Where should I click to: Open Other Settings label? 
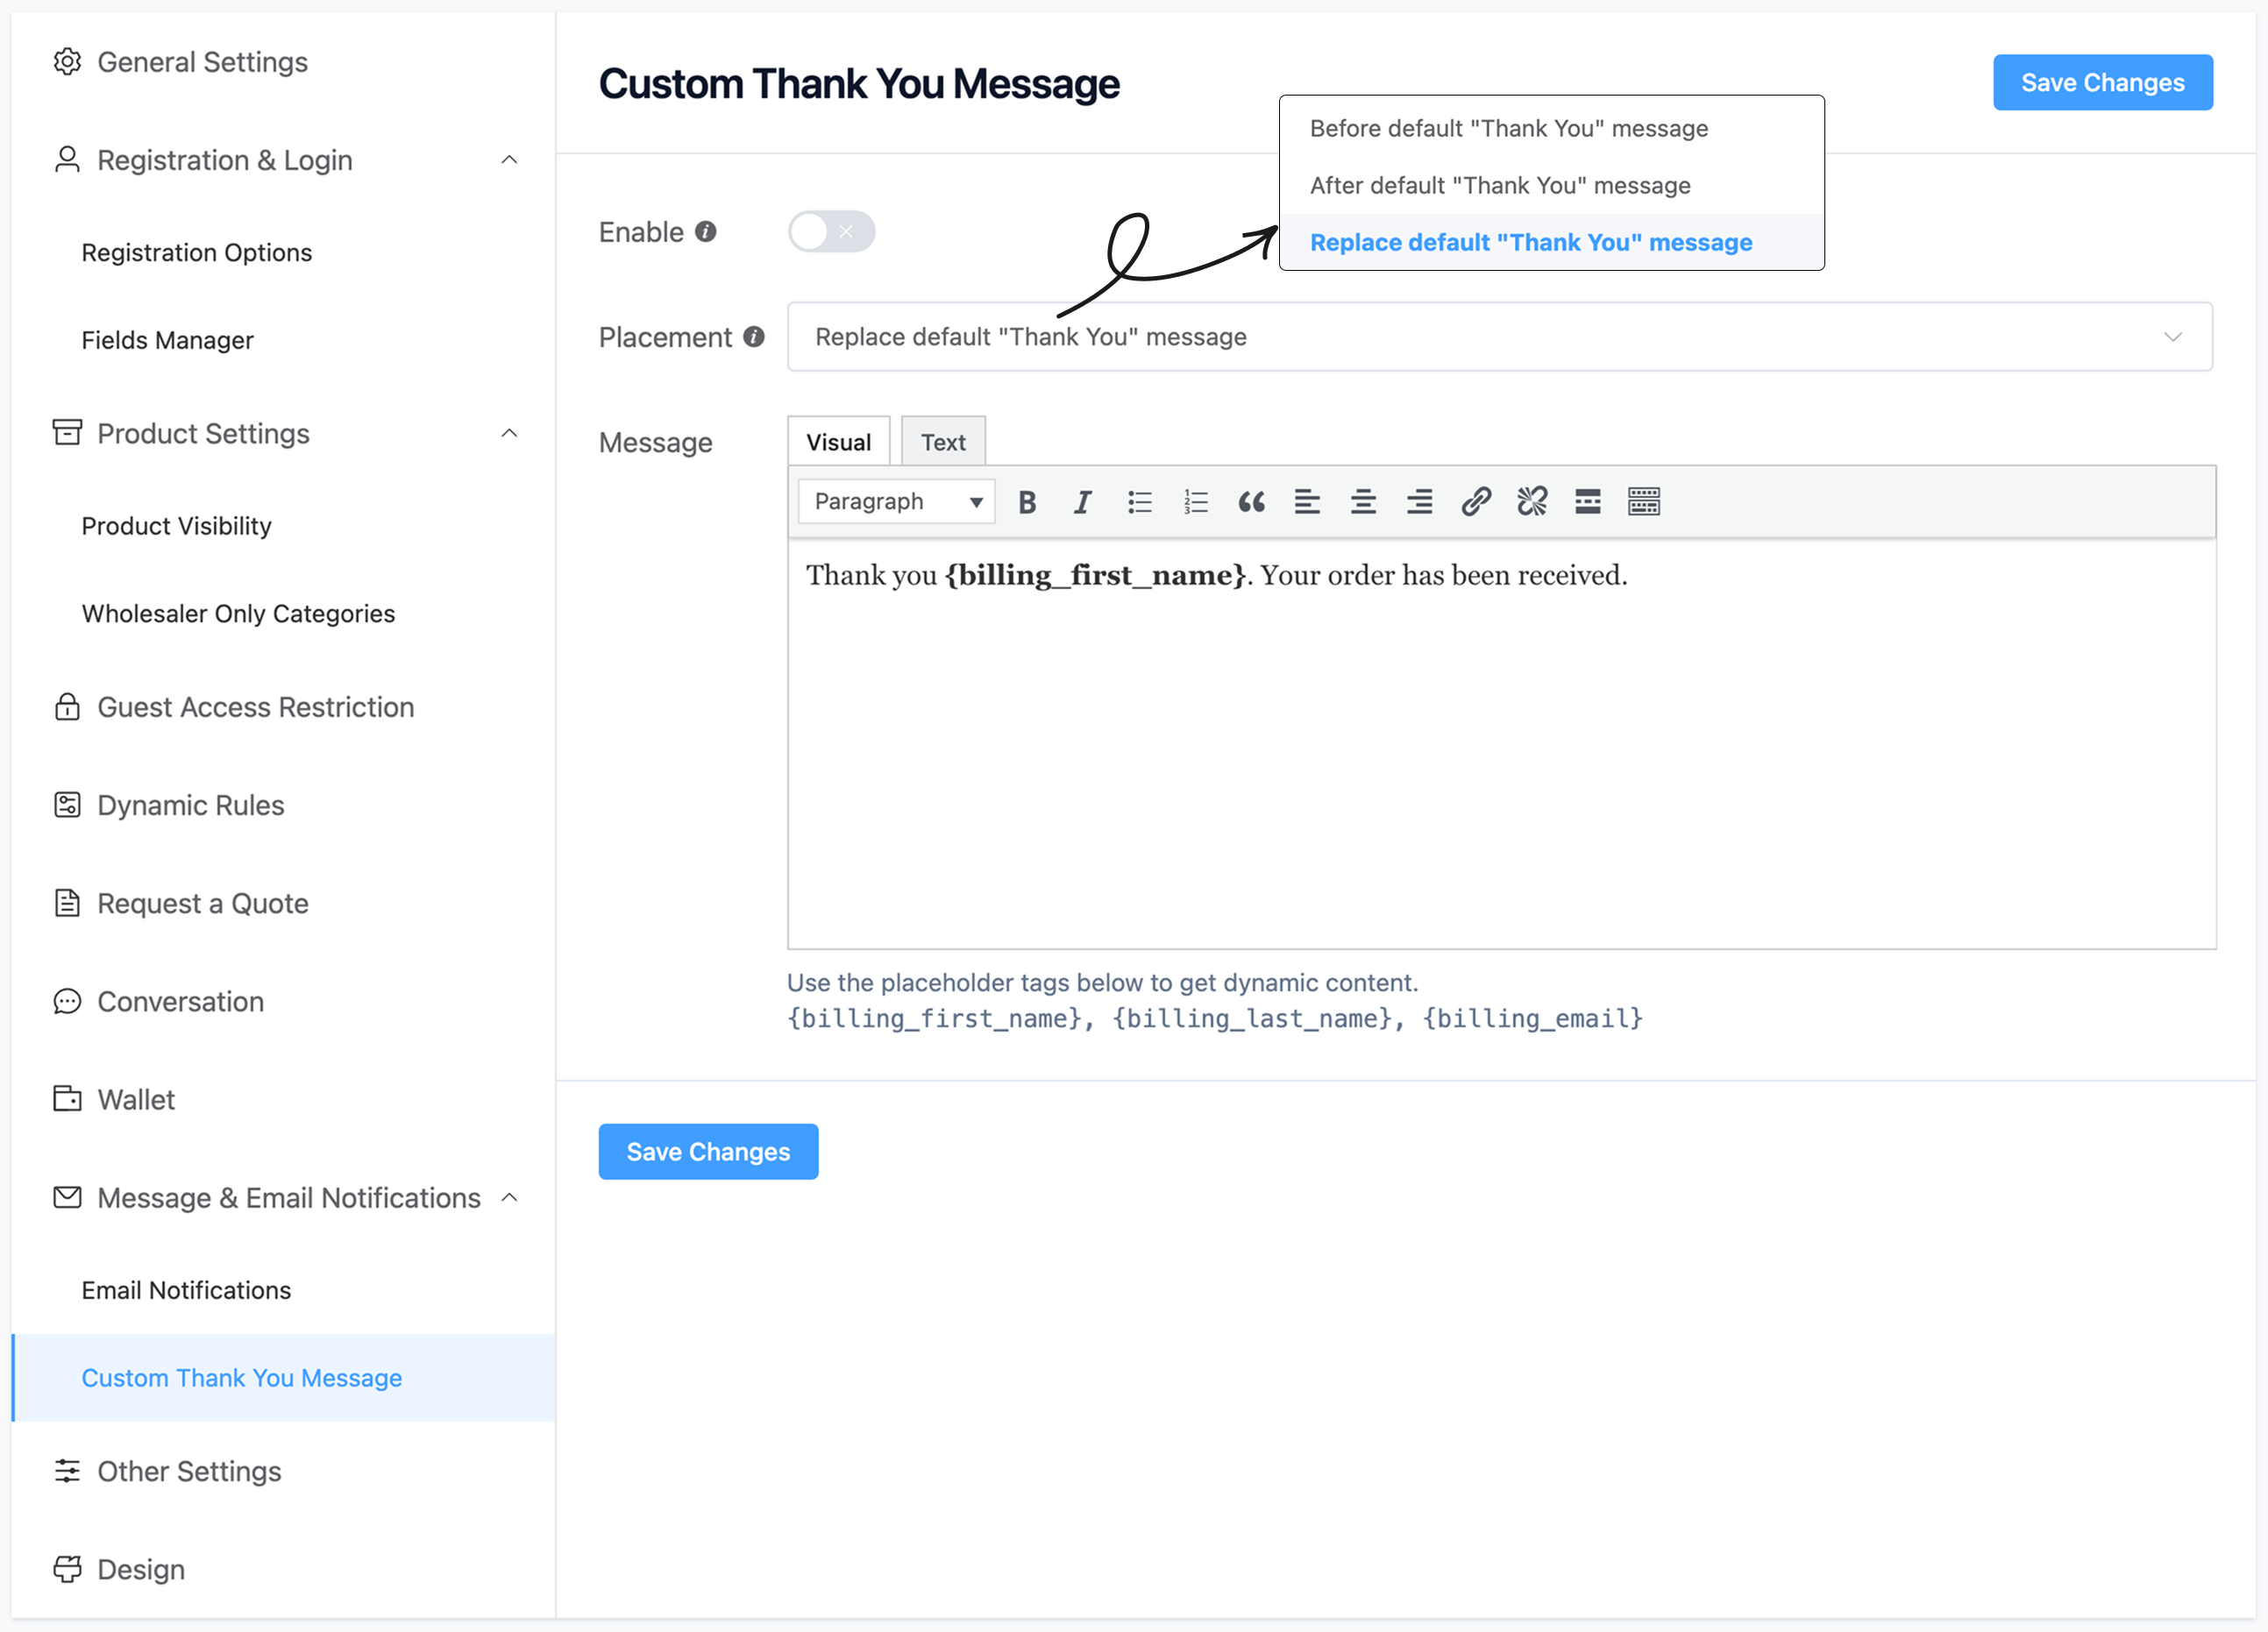tap(190, 1471)
